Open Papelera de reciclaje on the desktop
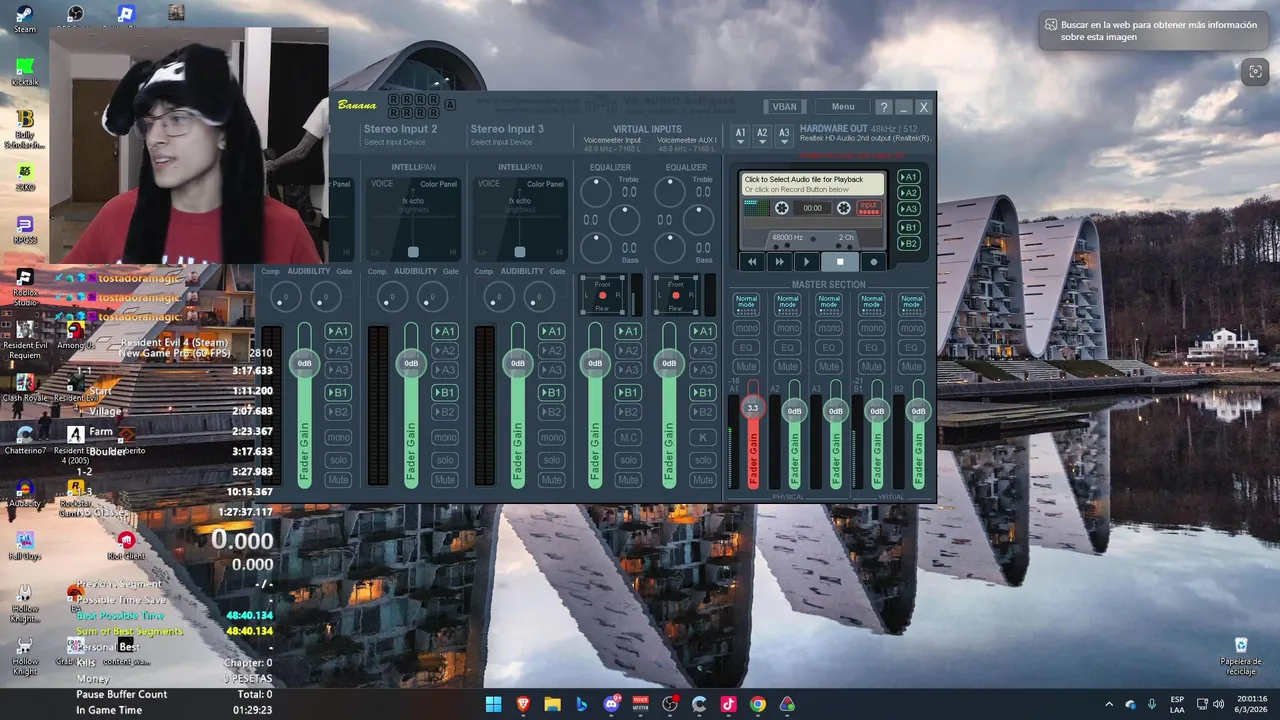 pos(1241,654)
